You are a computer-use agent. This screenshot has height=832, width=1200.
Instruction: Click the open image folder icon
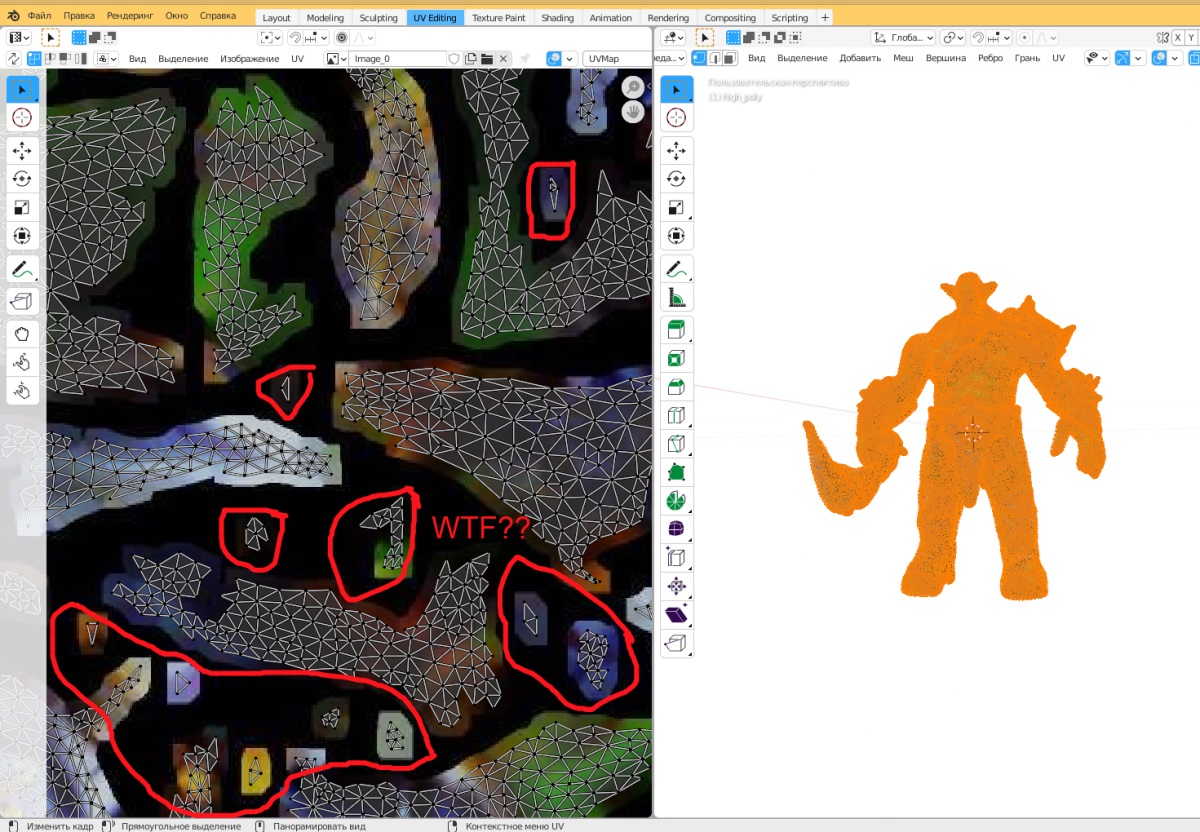pos(486,59)
